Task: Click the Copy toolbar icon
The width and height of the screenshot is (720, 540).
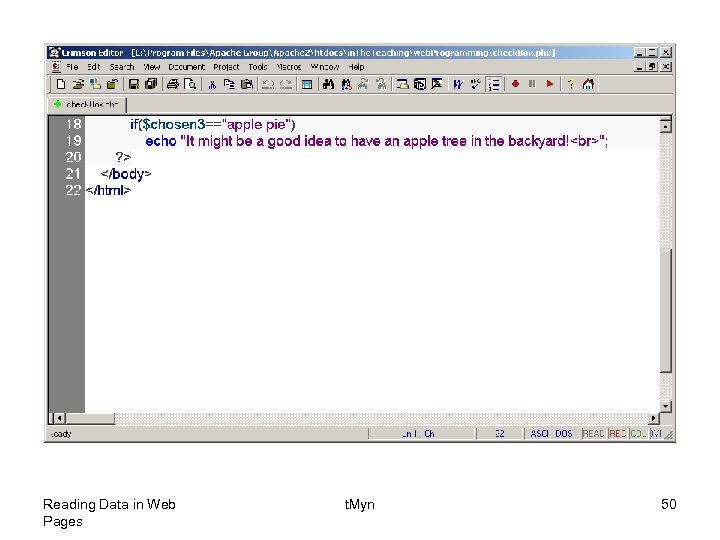Action: tap(229, 84)
